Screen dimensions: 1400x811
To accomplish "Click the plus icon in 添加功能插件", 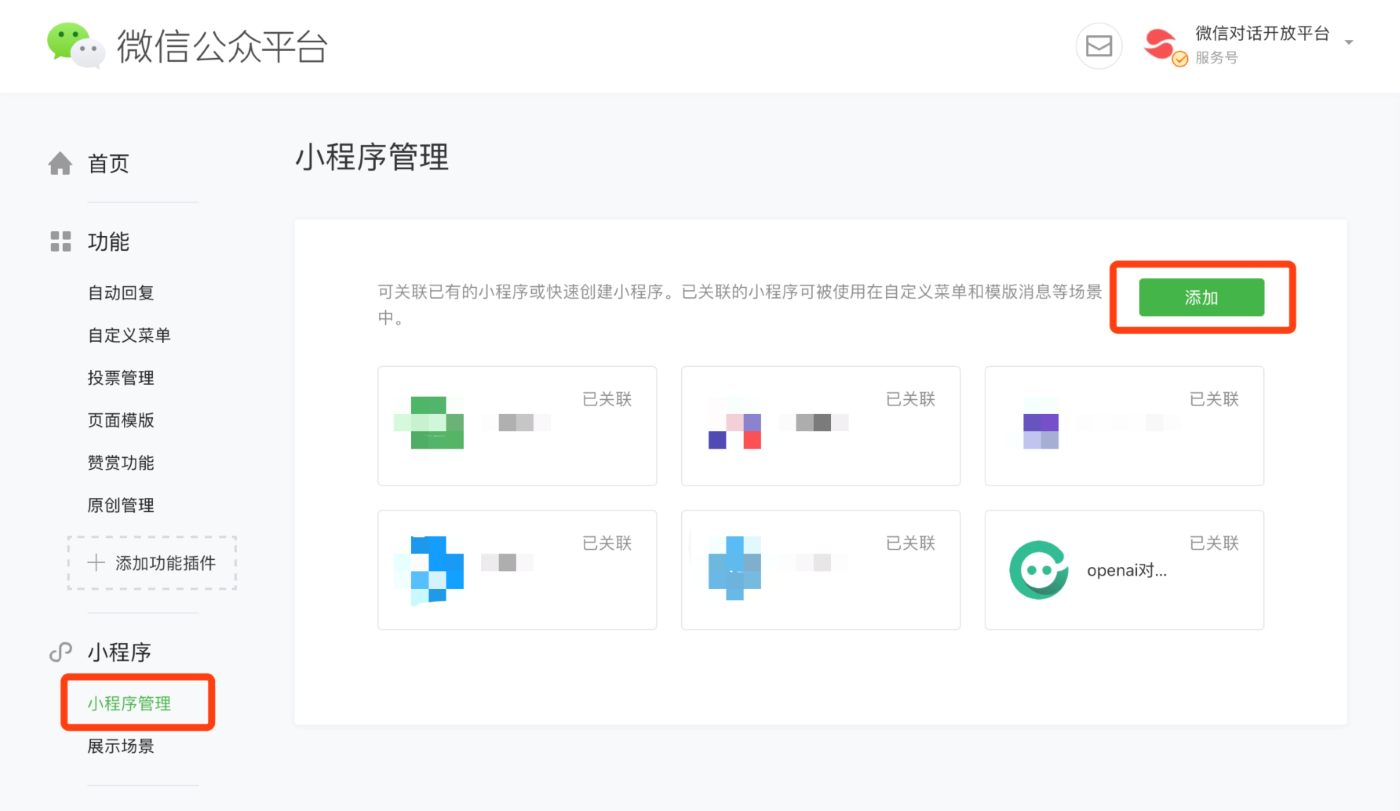I will point(96,563).
